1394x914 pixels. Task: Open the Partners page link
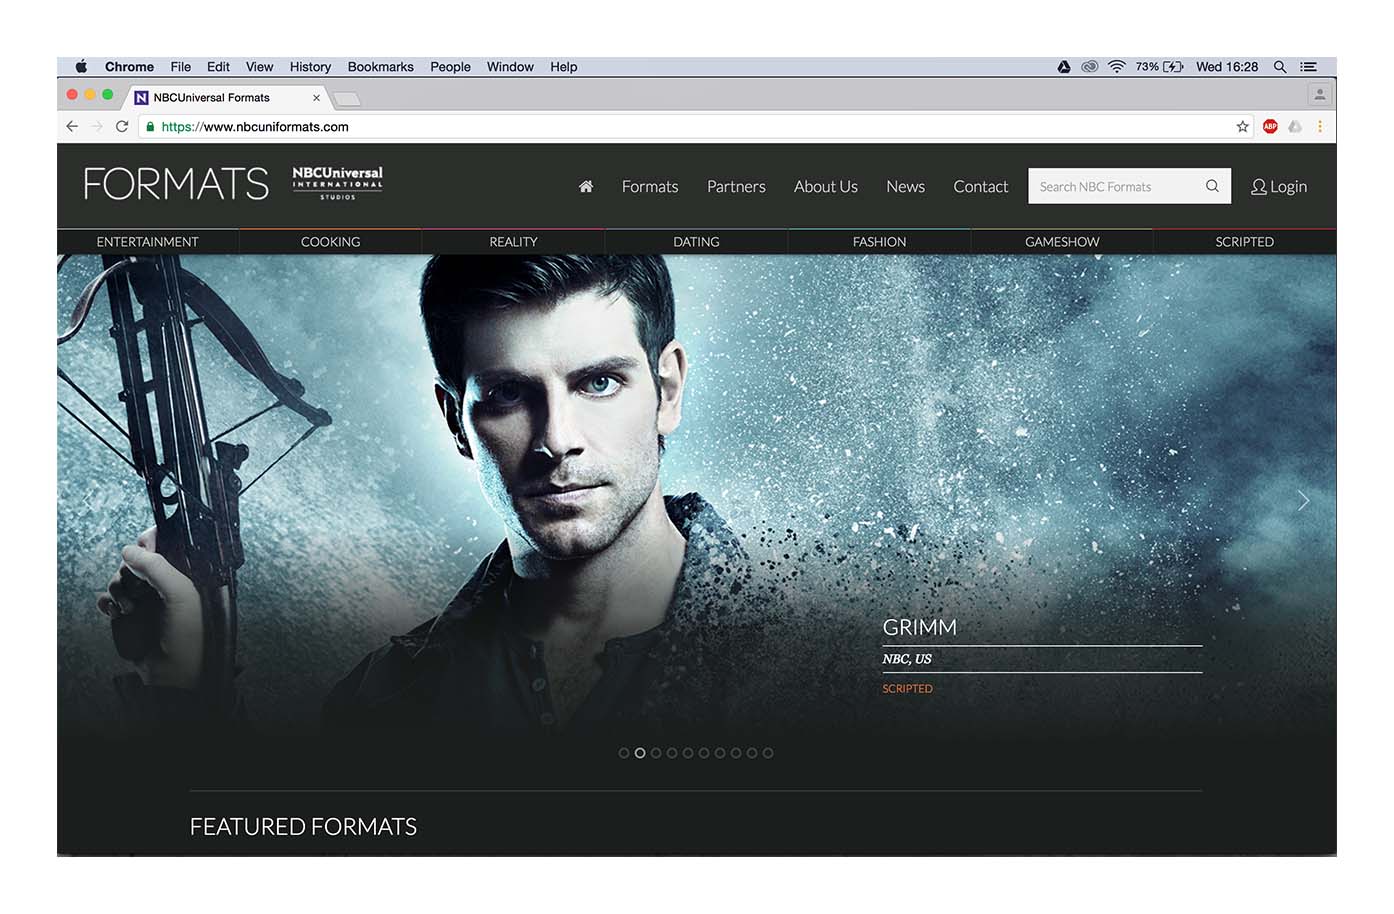pyautogui.click(x=736, y=187)
